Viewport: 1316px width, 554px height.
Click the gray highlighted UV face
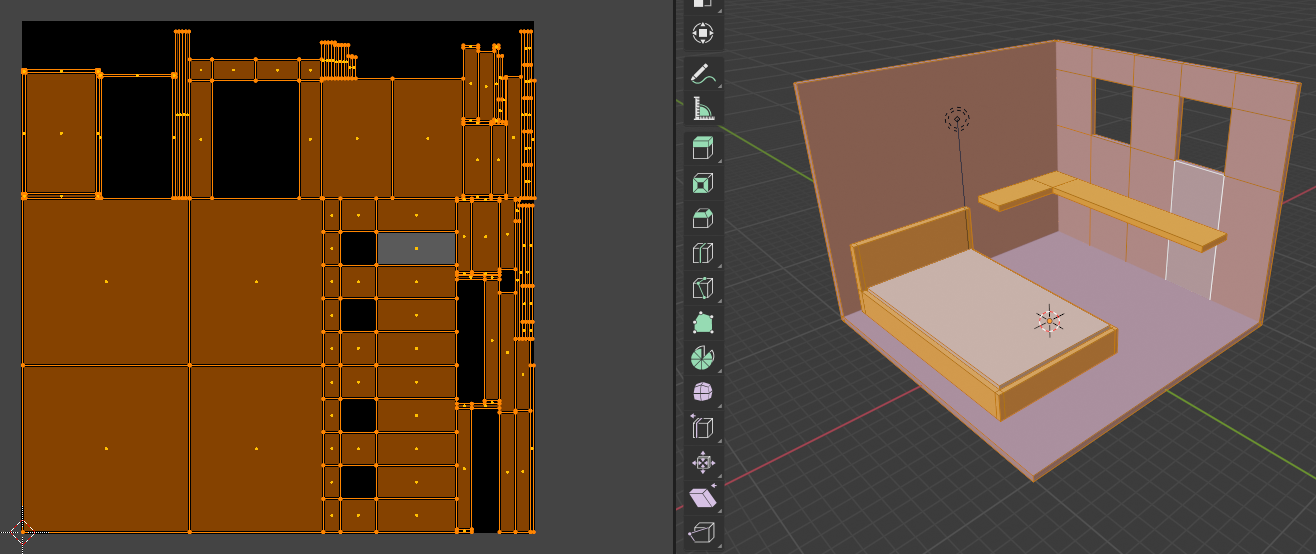click(416, 248)
